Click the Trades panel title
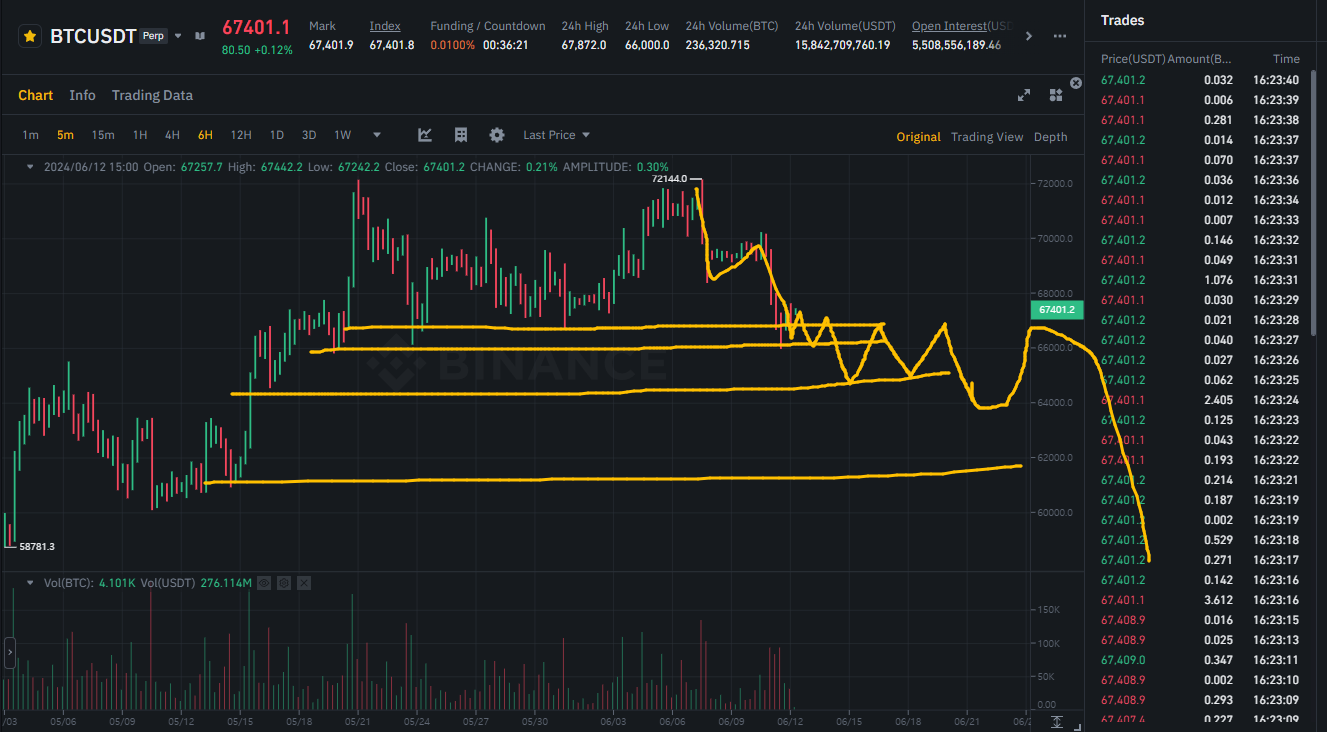The width and height of the screenshot is (1327, 732). [1122, 20]
